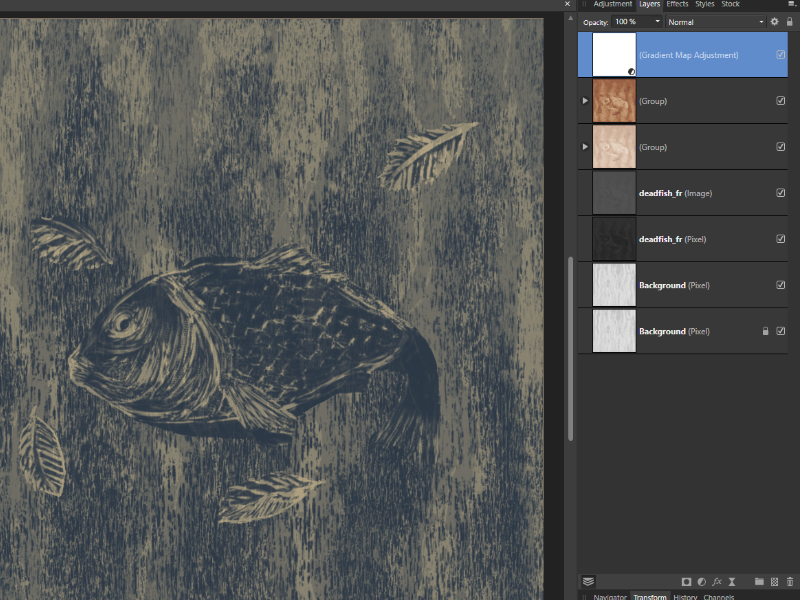
Task: Click "Background (Pixel)" name of the locked layer
Action: pos(674,331)
